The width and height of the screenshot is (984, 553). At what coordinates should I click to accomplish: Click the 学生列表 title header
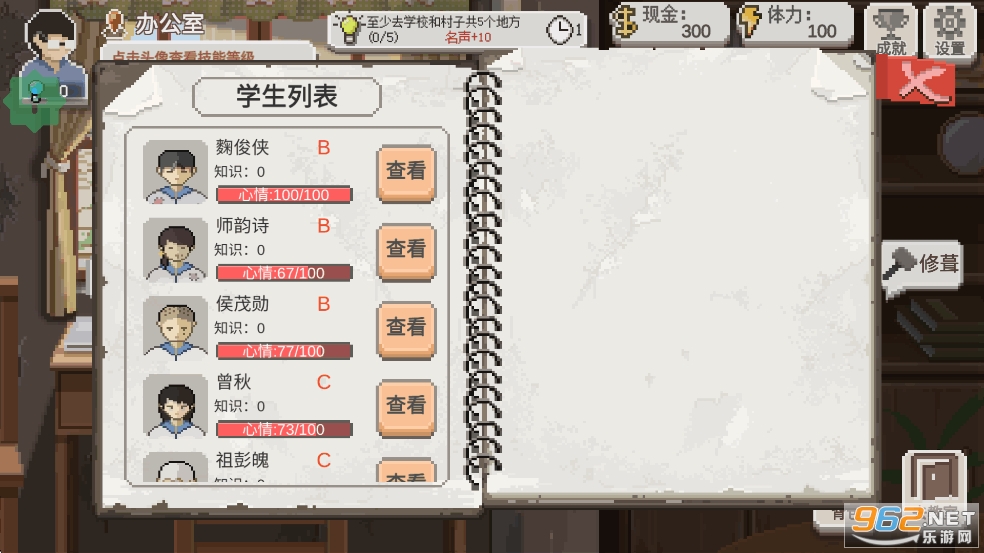[x=287, y=97]
